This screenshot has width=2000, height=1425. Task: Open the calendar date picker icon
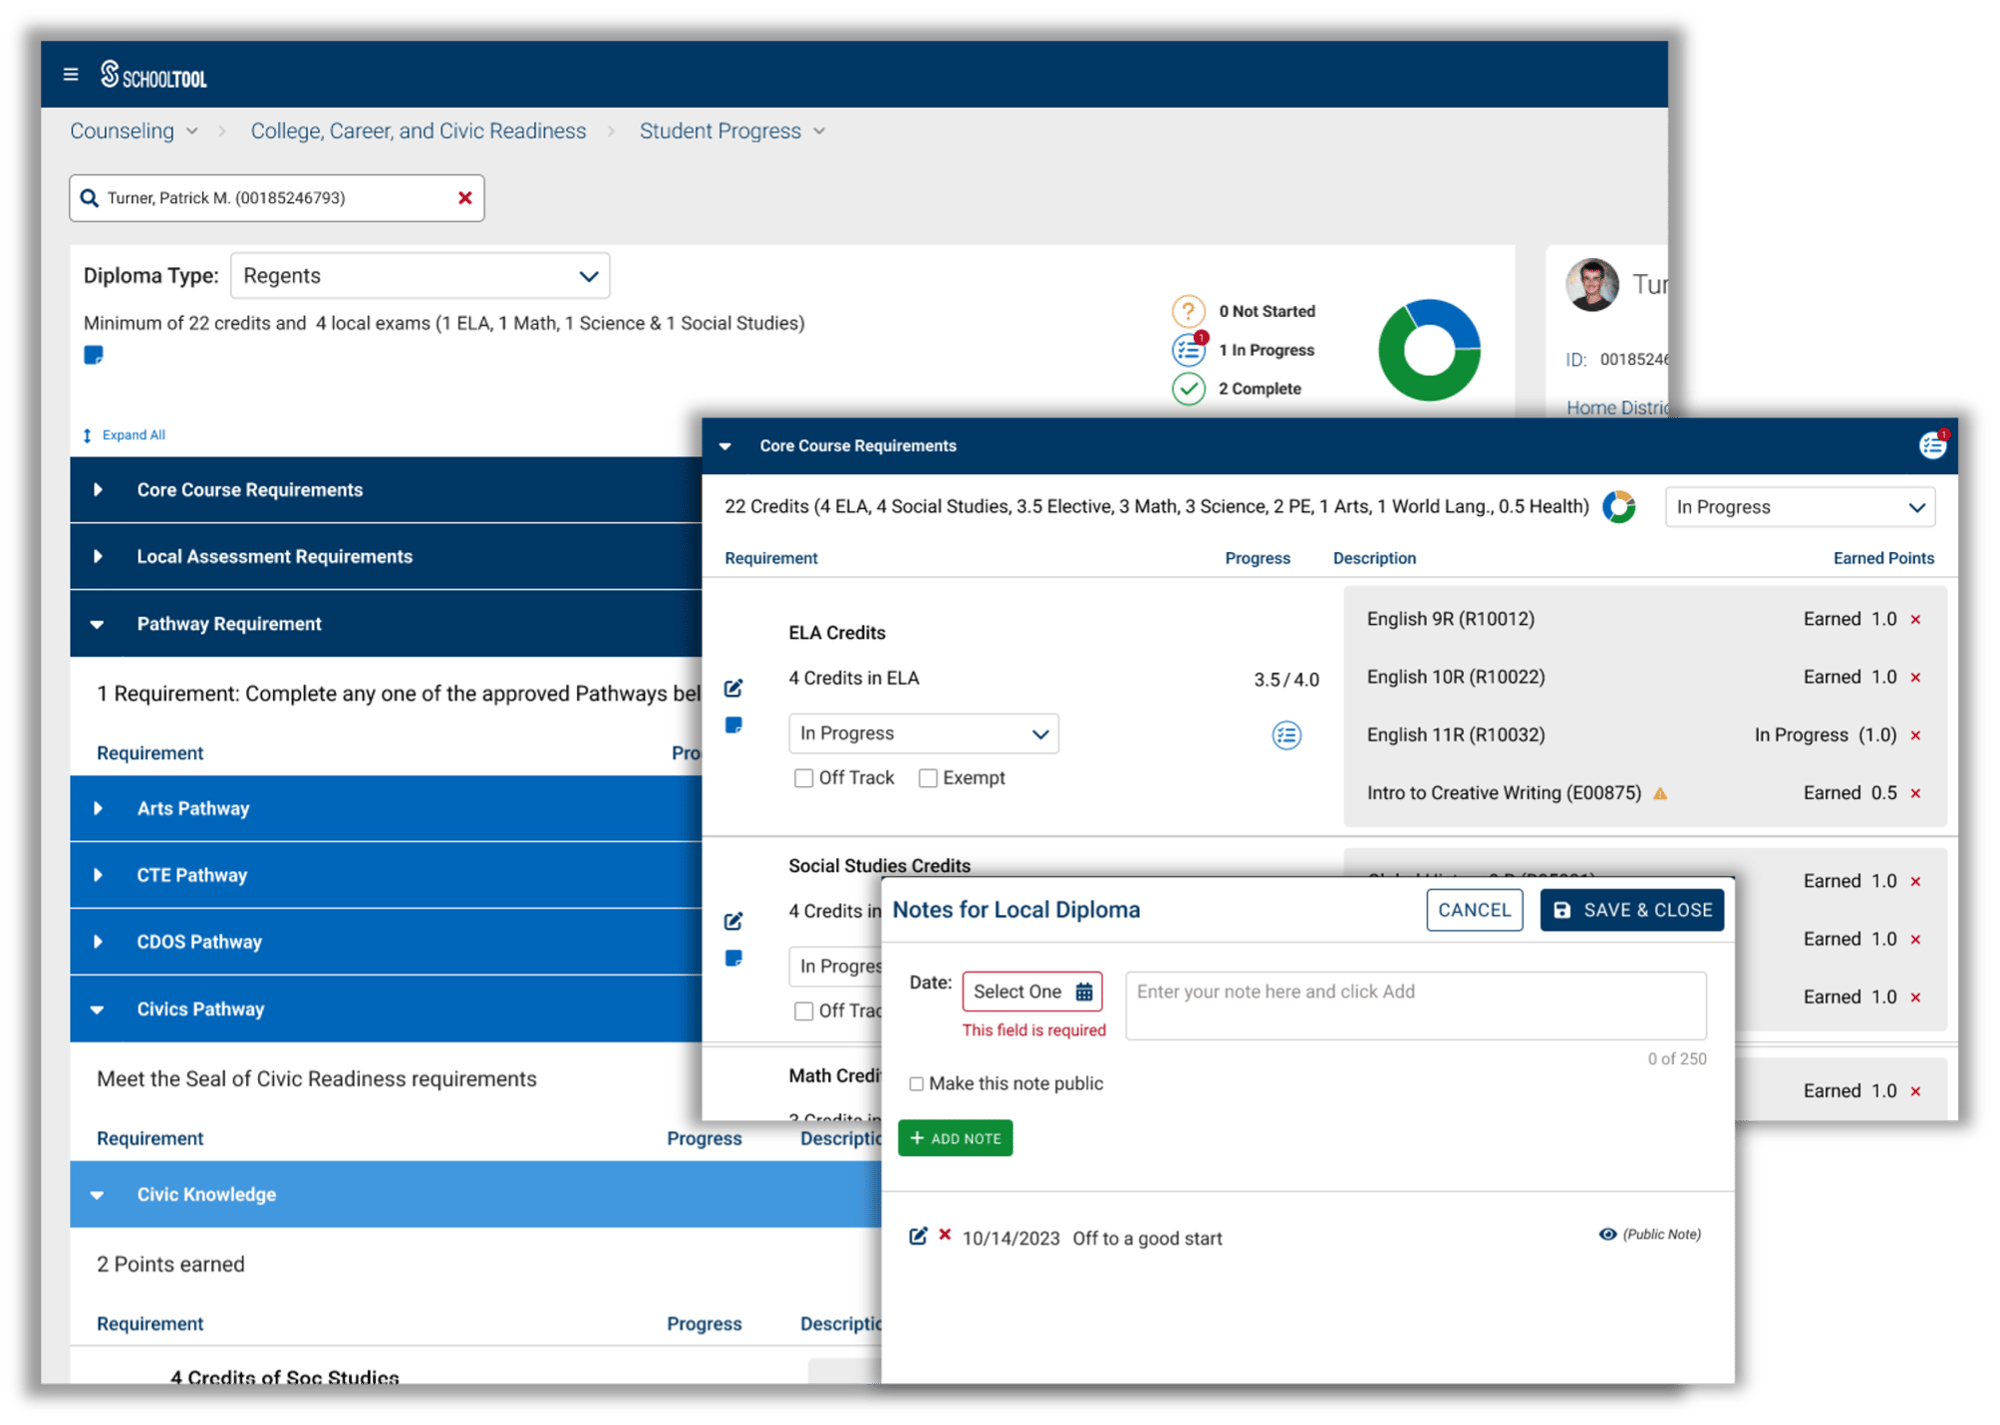1084,992
